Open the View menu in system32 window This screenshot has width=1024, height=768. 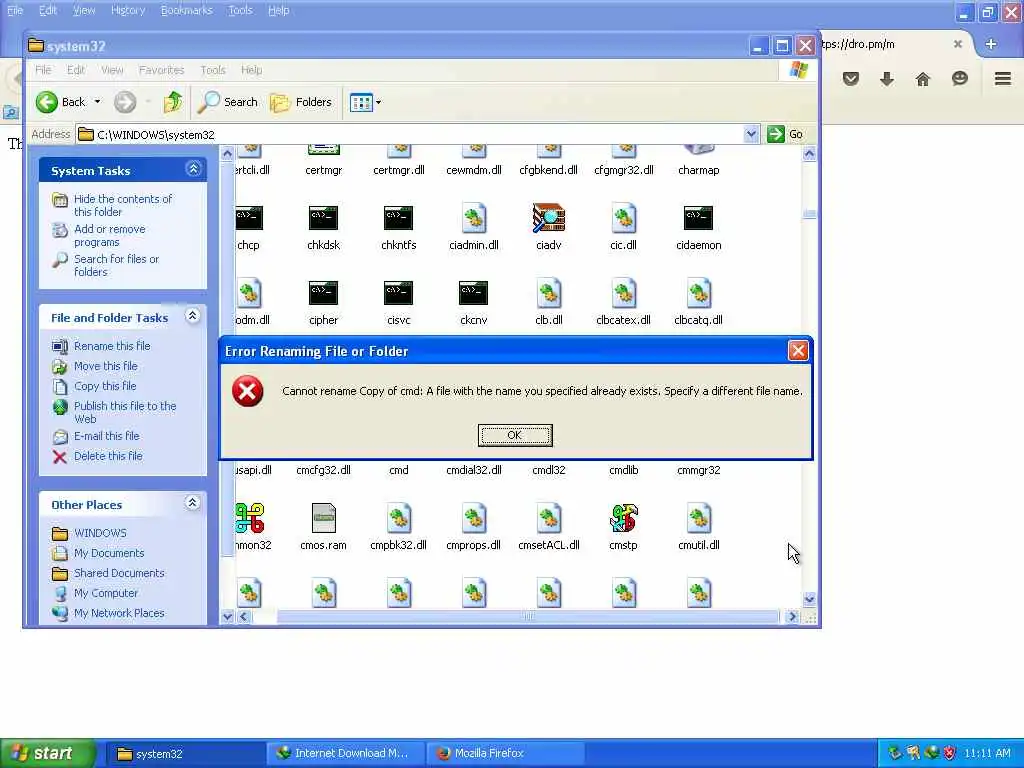(112, 70)
